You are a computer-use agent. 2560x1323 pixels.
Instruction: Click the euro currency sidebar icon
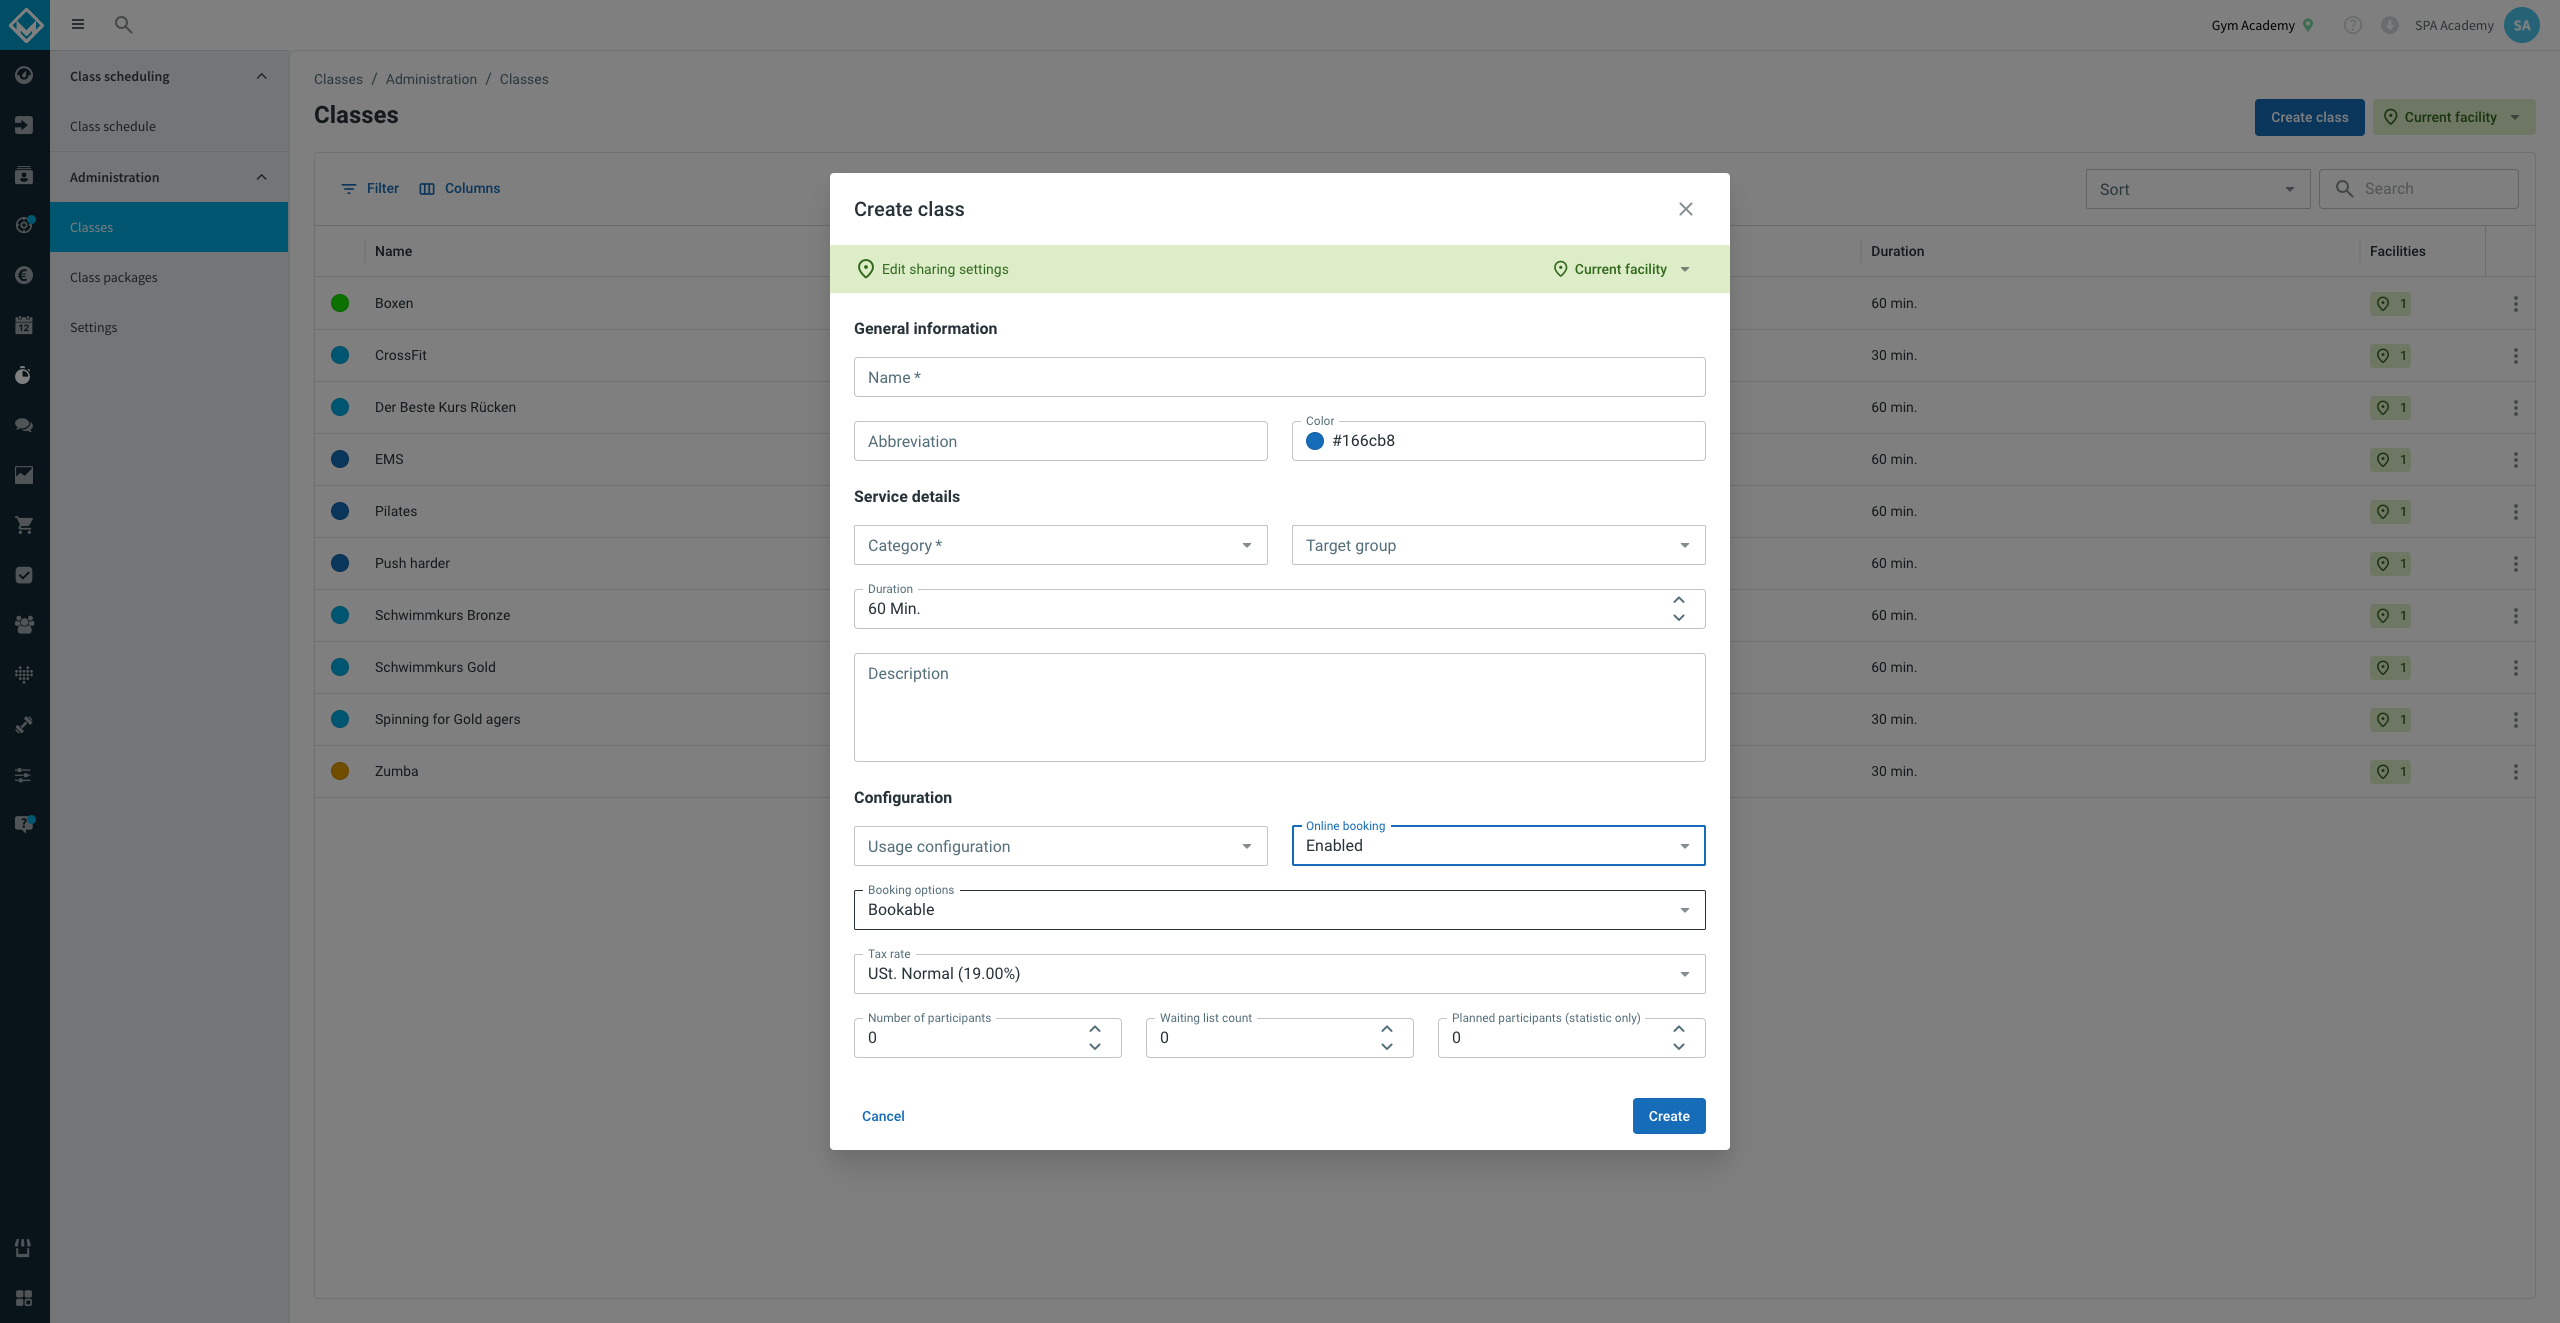[x=24, y=275]
